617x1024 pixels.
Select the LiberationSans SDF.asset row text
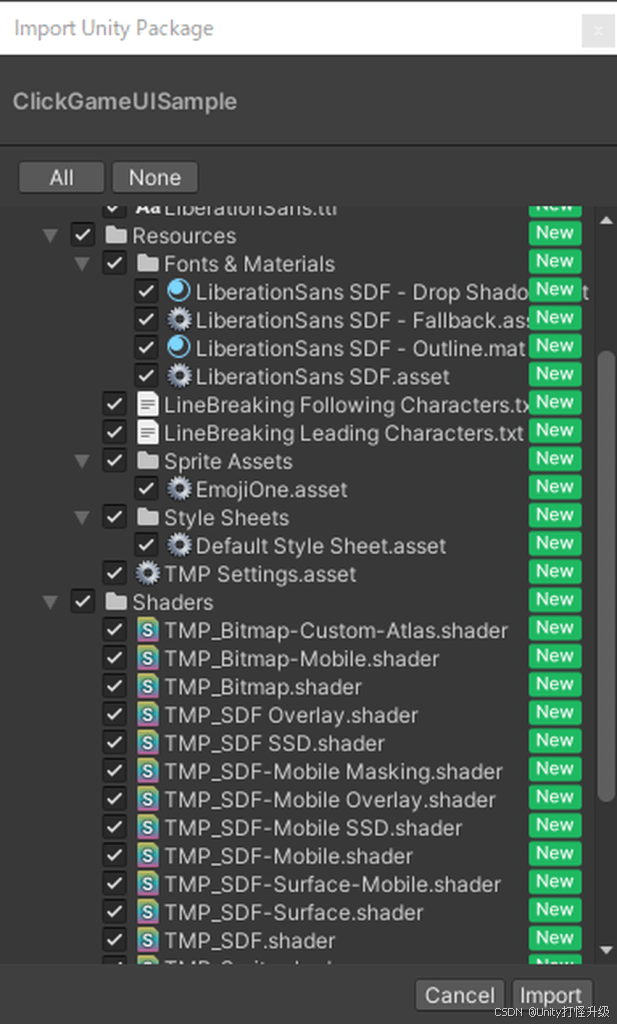tap(323, 376)
